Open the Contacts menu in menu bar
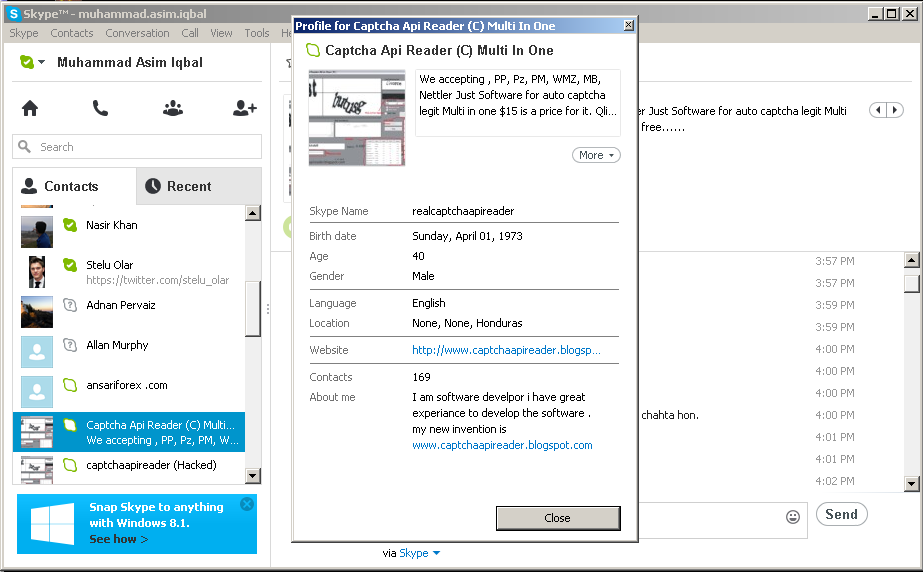 coord(72,33)
